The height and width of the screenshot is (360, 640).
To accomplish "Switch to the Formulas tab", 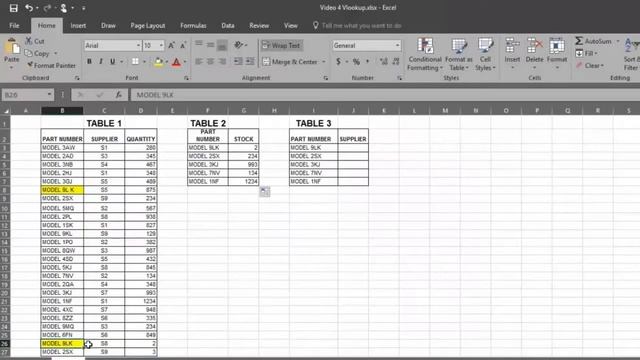I will (193, 25).
